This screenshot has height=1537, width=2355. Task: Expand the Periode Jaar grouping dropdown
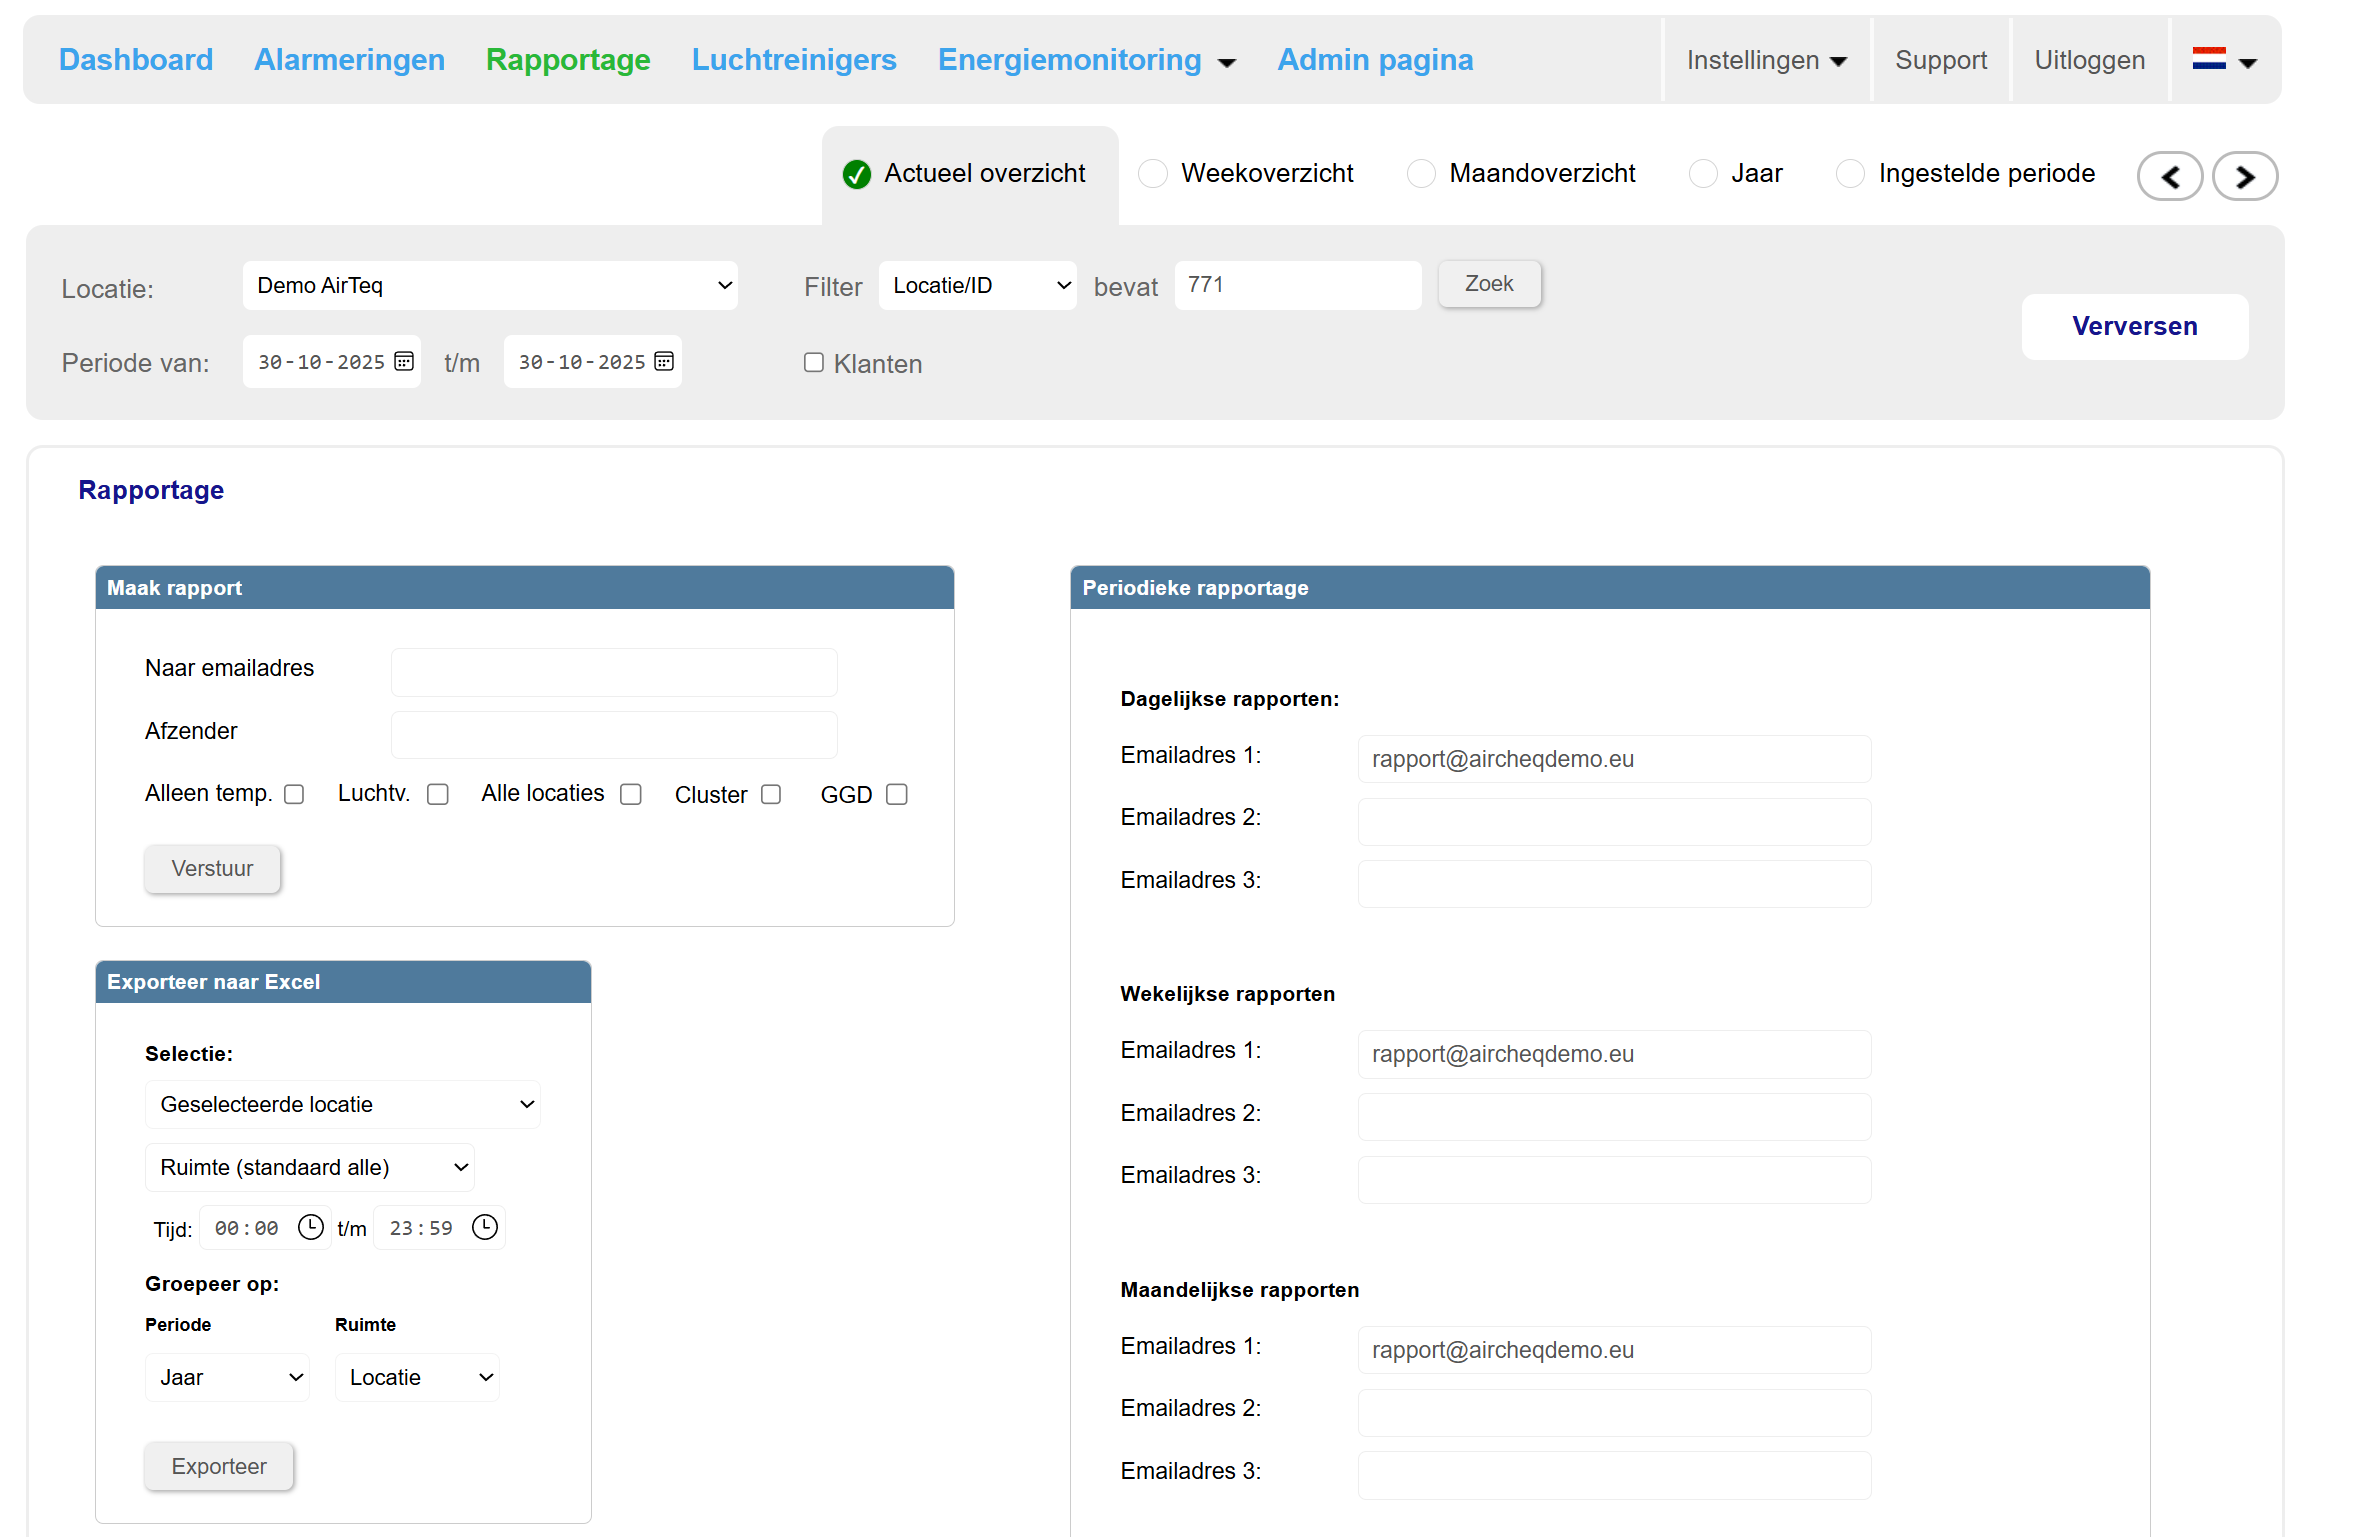click(228, 1377)
